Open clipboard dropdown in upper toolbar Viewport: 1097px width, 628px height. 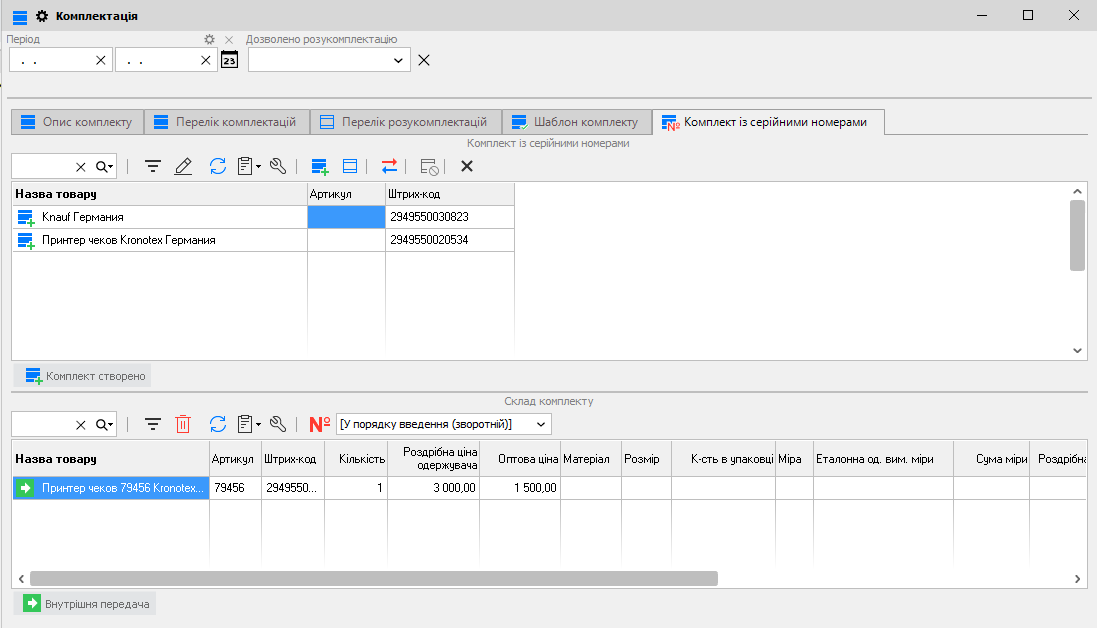click(x=248, y=167)
